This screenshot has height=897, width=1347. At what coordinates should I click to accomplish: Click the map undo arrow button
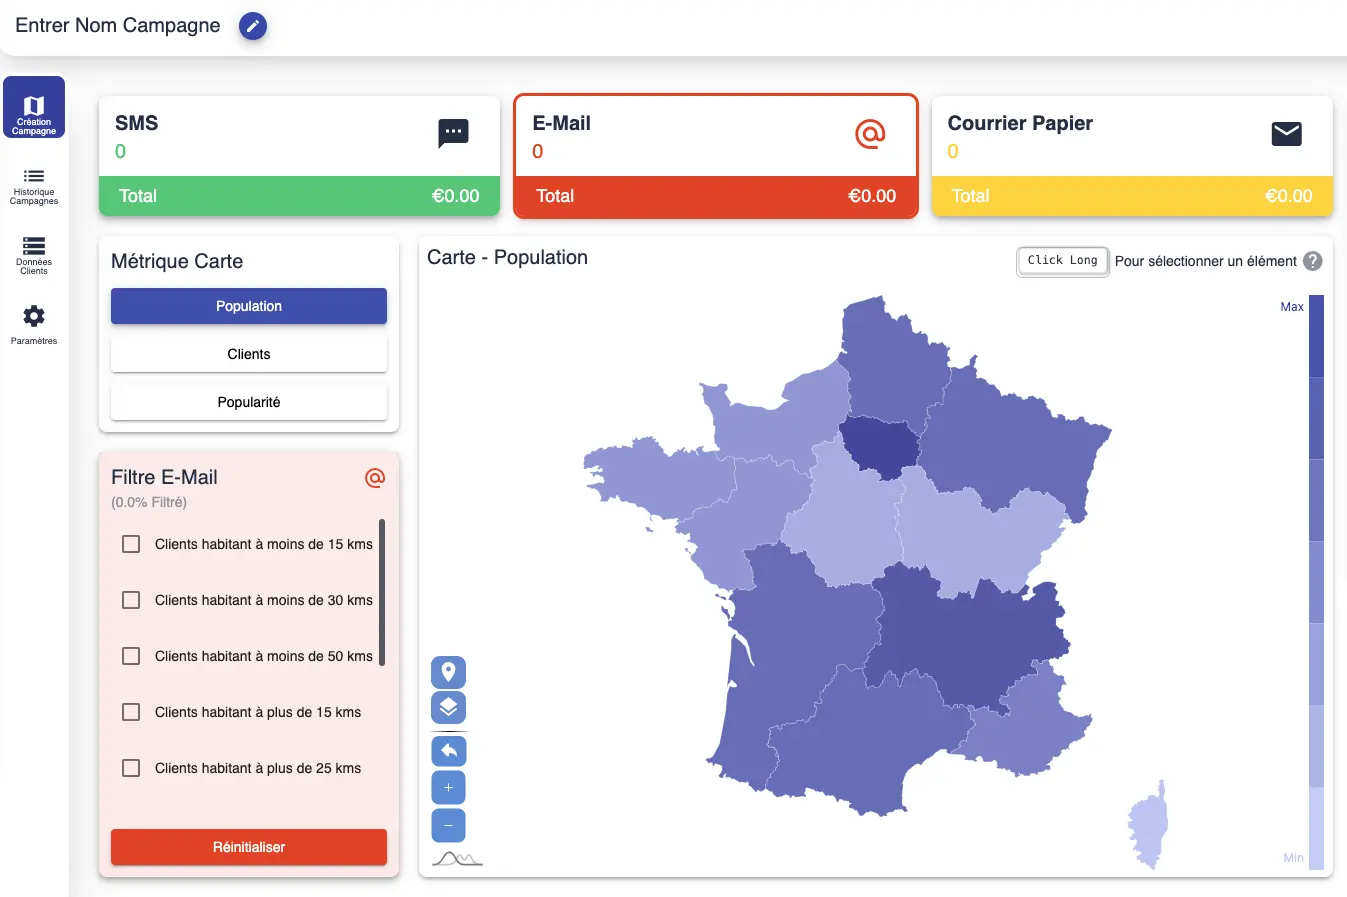click(448, 751)
